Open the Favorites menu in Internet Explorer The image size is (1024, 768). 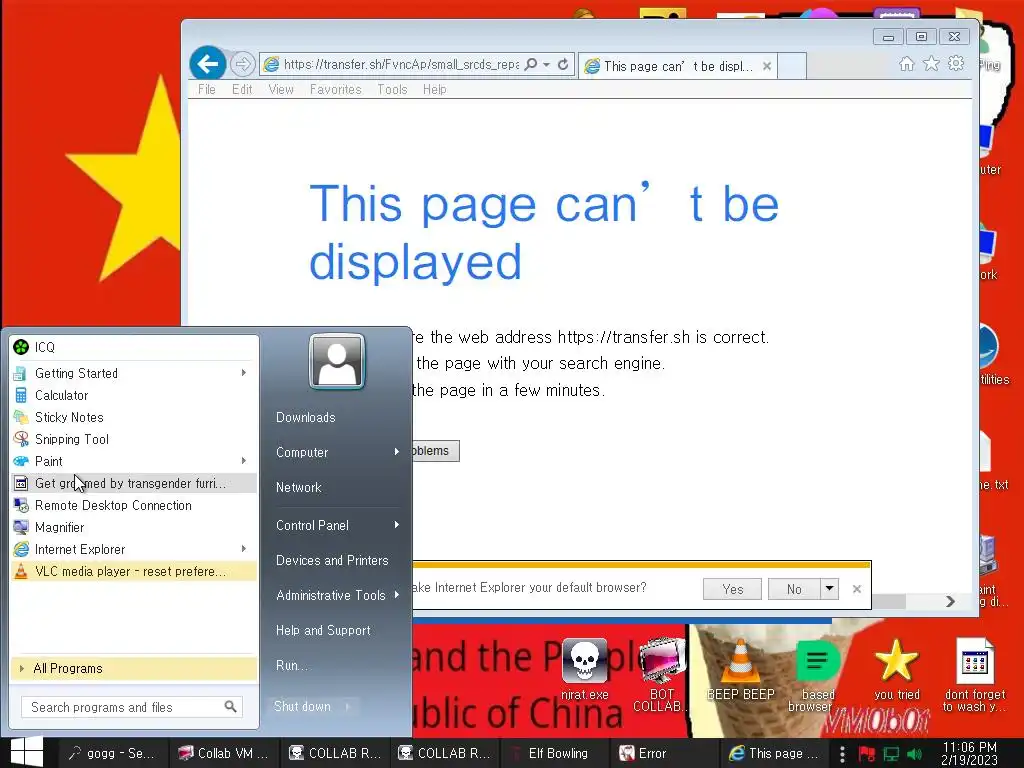tap(336, 89)
